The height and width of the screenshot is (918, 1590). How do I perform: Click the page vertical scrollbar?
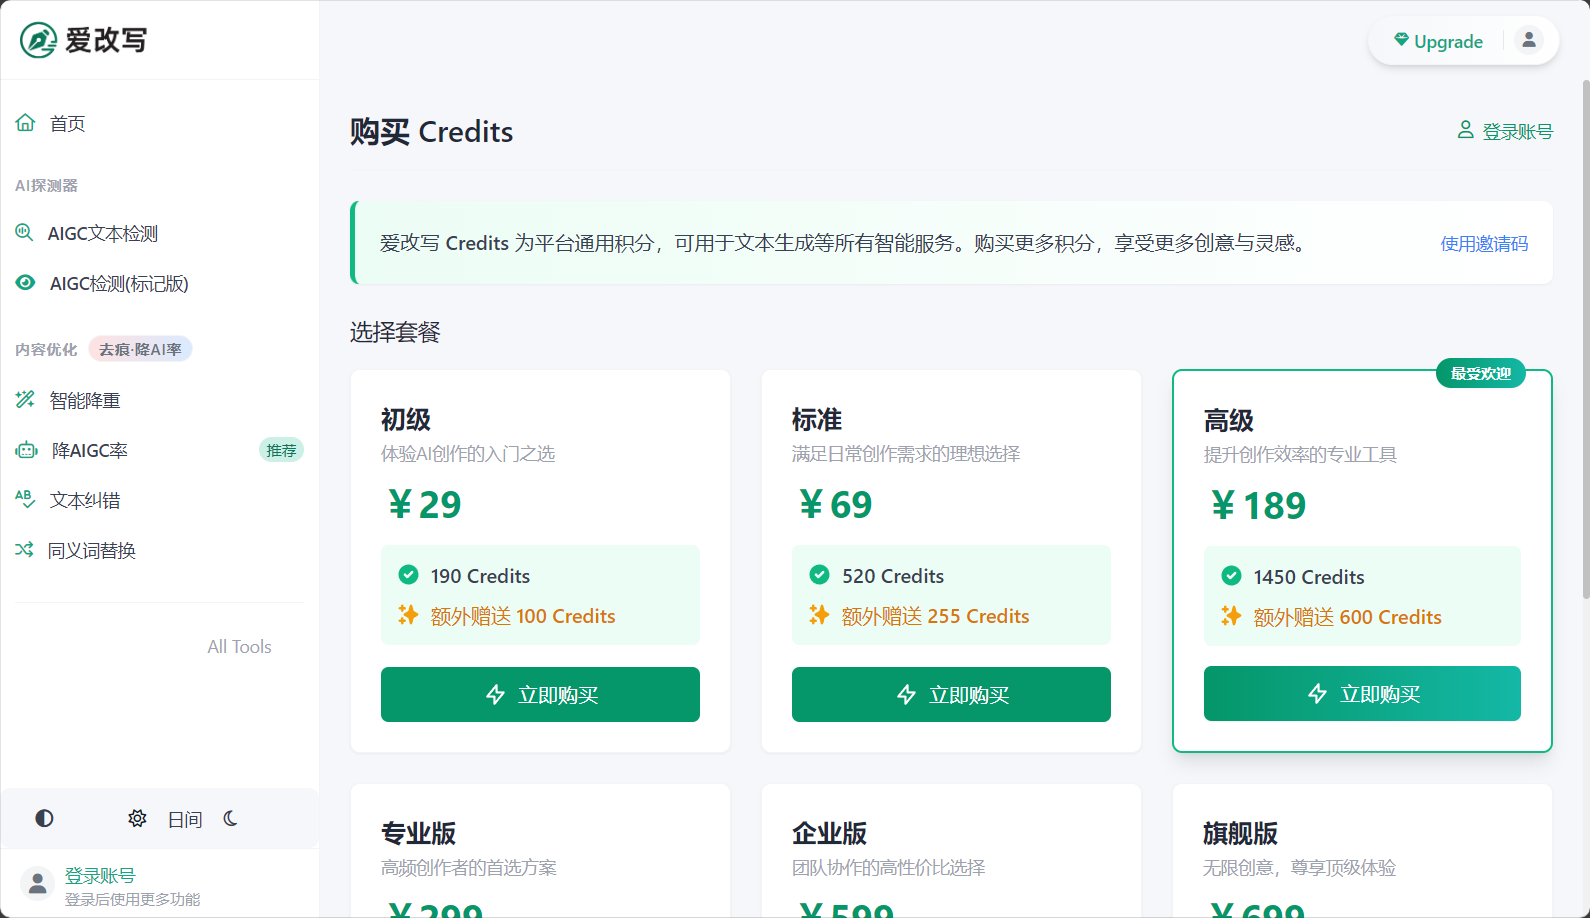[1585, 340]
